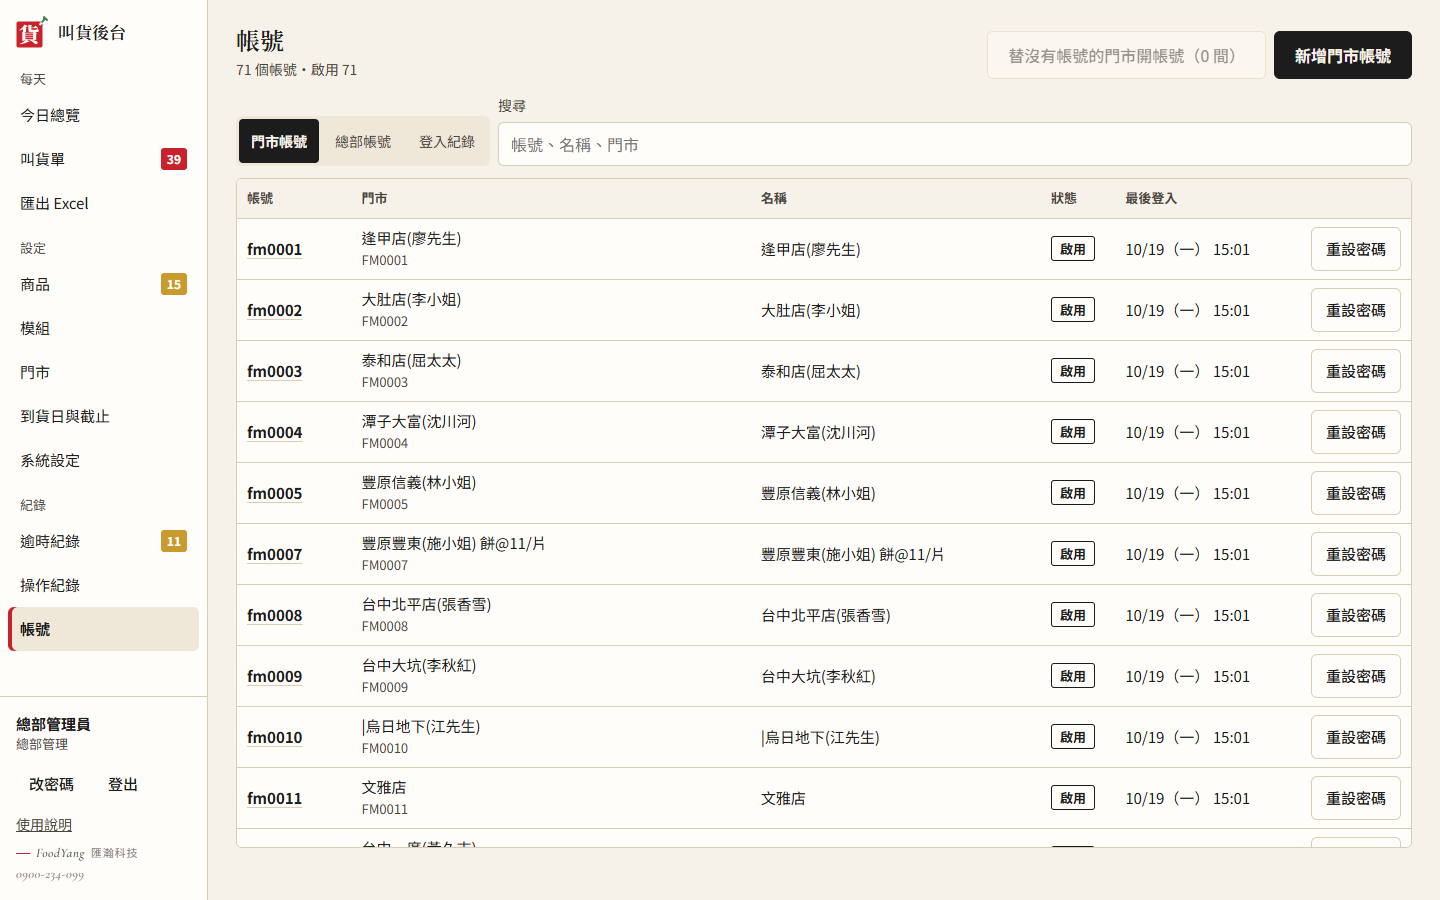Click 登出 button
This screenshot has width=1440, height=900.
click(123, 784)
